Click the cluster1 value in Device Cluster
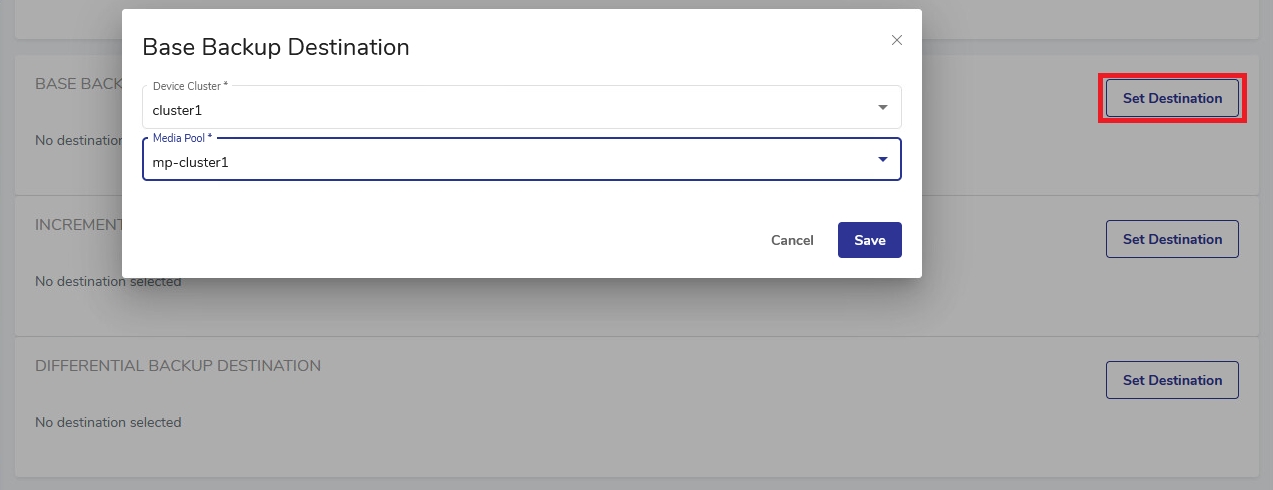Screen dimensions: 1273x490 coord(177,110)
